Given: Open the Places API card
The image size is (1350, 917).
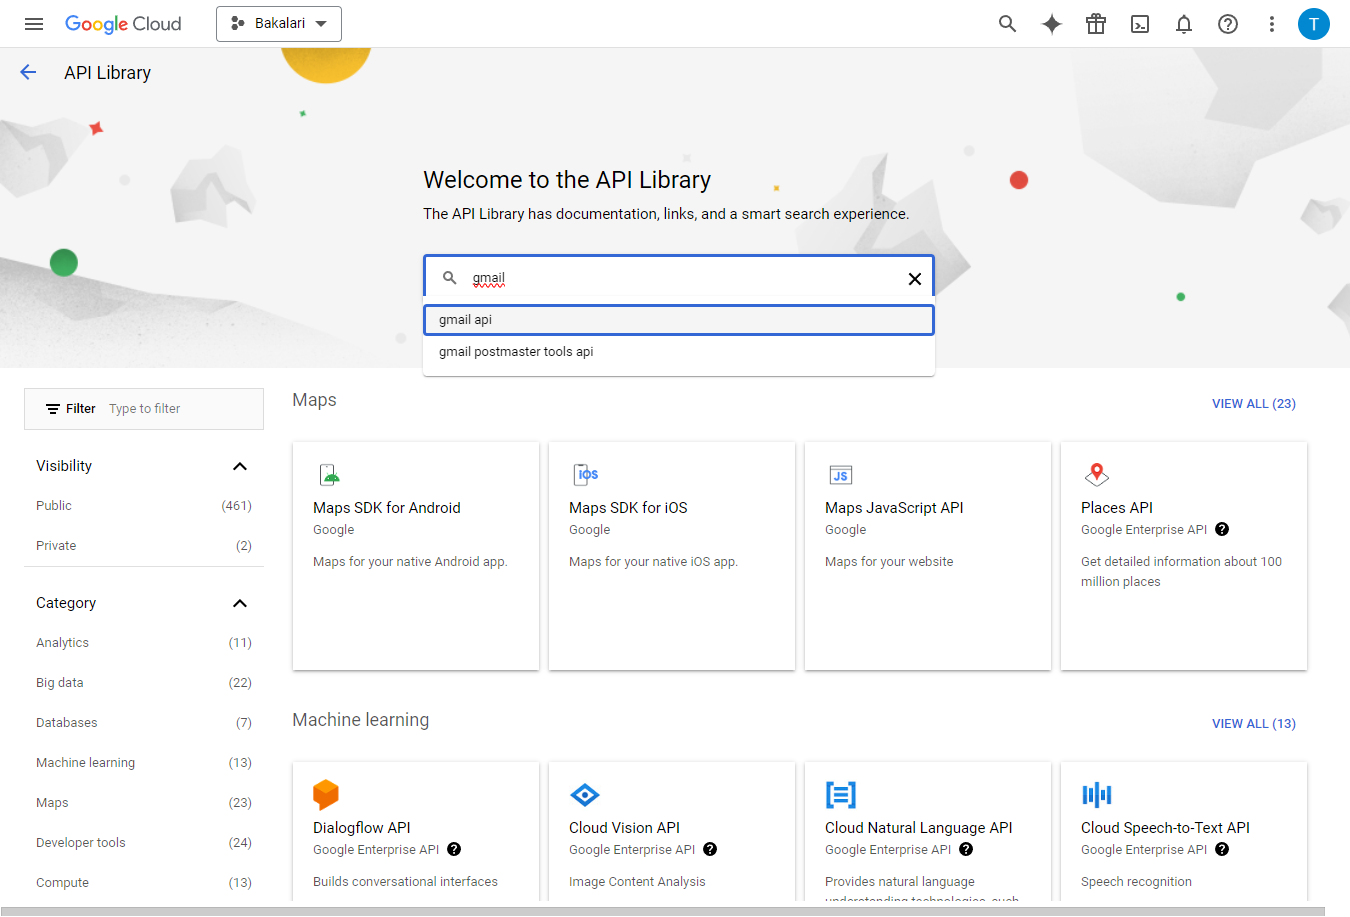Looking at the screenshot, I should [1184, 556].
